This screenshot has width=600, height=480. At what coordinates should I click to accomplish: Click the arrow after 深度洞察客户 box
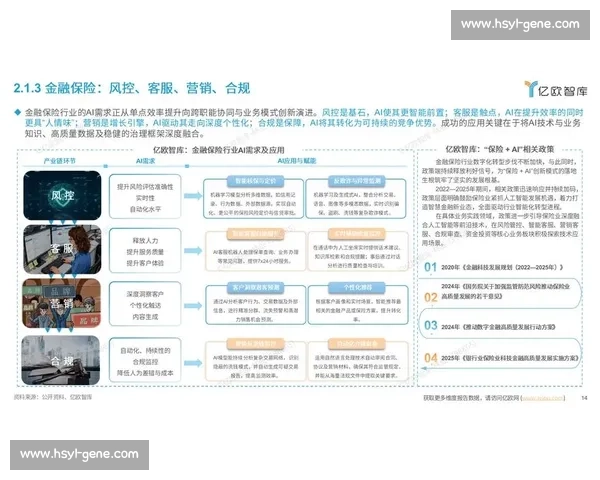(192, 305)
